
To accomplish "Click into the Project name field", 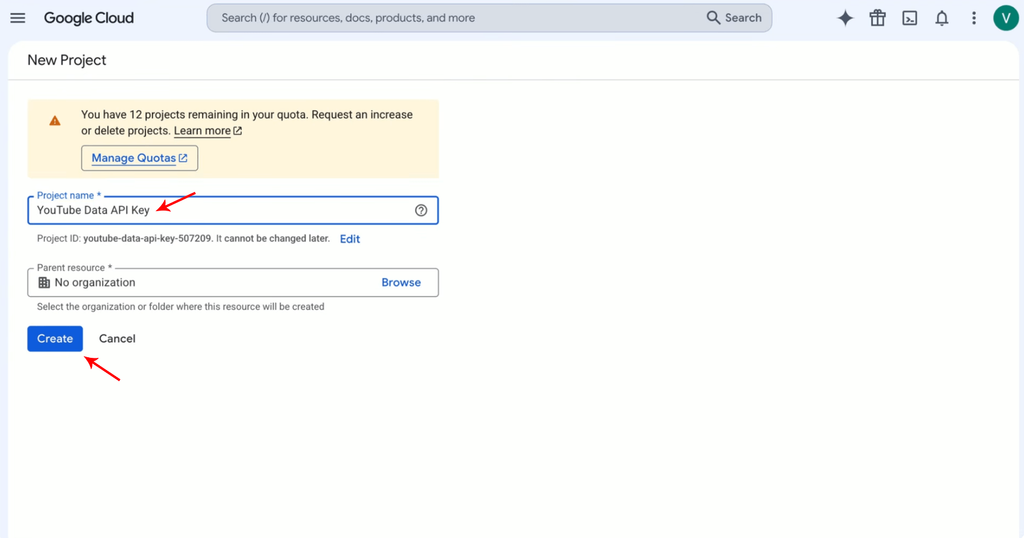I will pyautogui.click(x=233, y=210).
